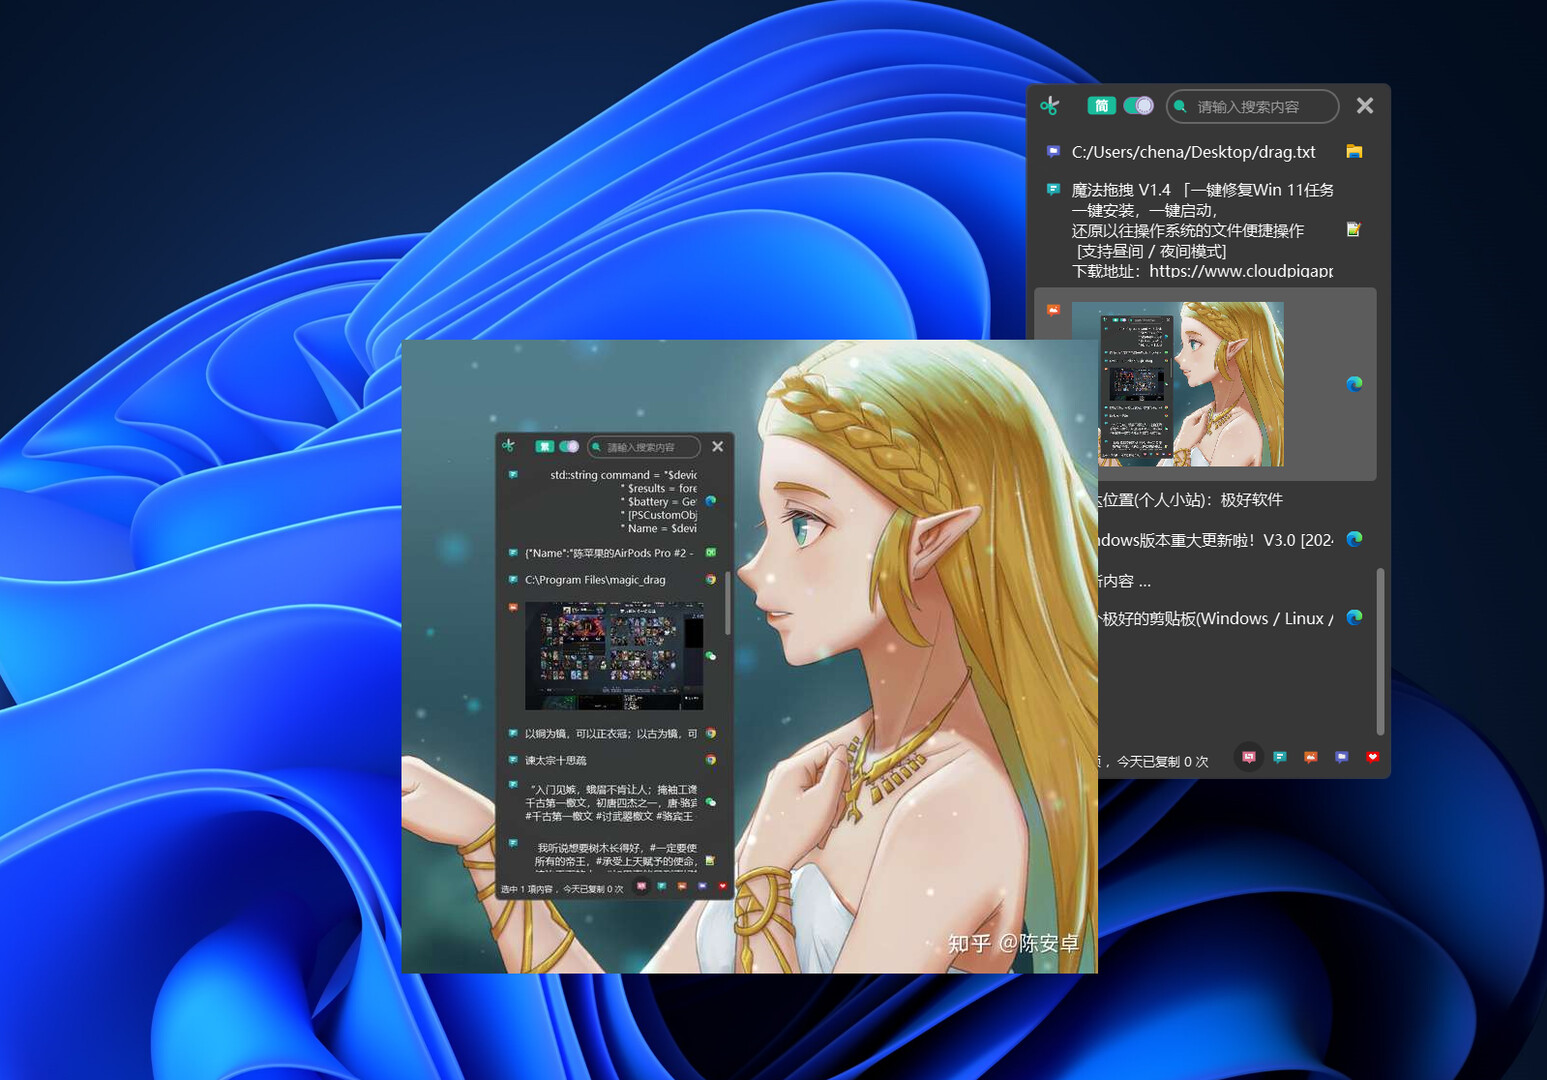Select the C:/Users/chena/Desktop/drag.txt entry
1547x1080 pixels.
pyautogui.click(x=1204, y=152)
